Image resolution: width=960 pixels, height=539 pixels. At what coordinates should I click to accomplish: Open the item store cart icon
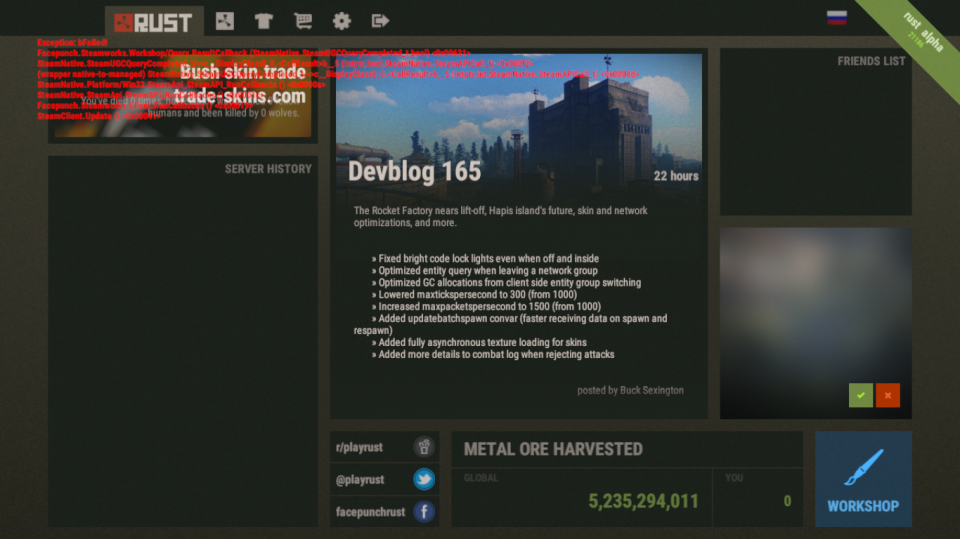pyautogui.click(x=302, y=21)
